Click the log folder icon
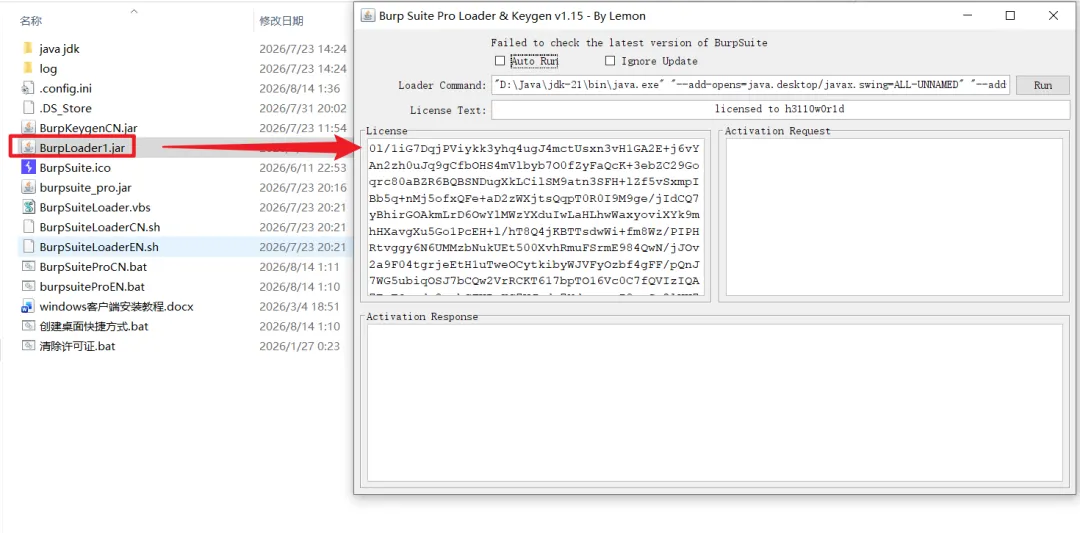 coord(28,69)
